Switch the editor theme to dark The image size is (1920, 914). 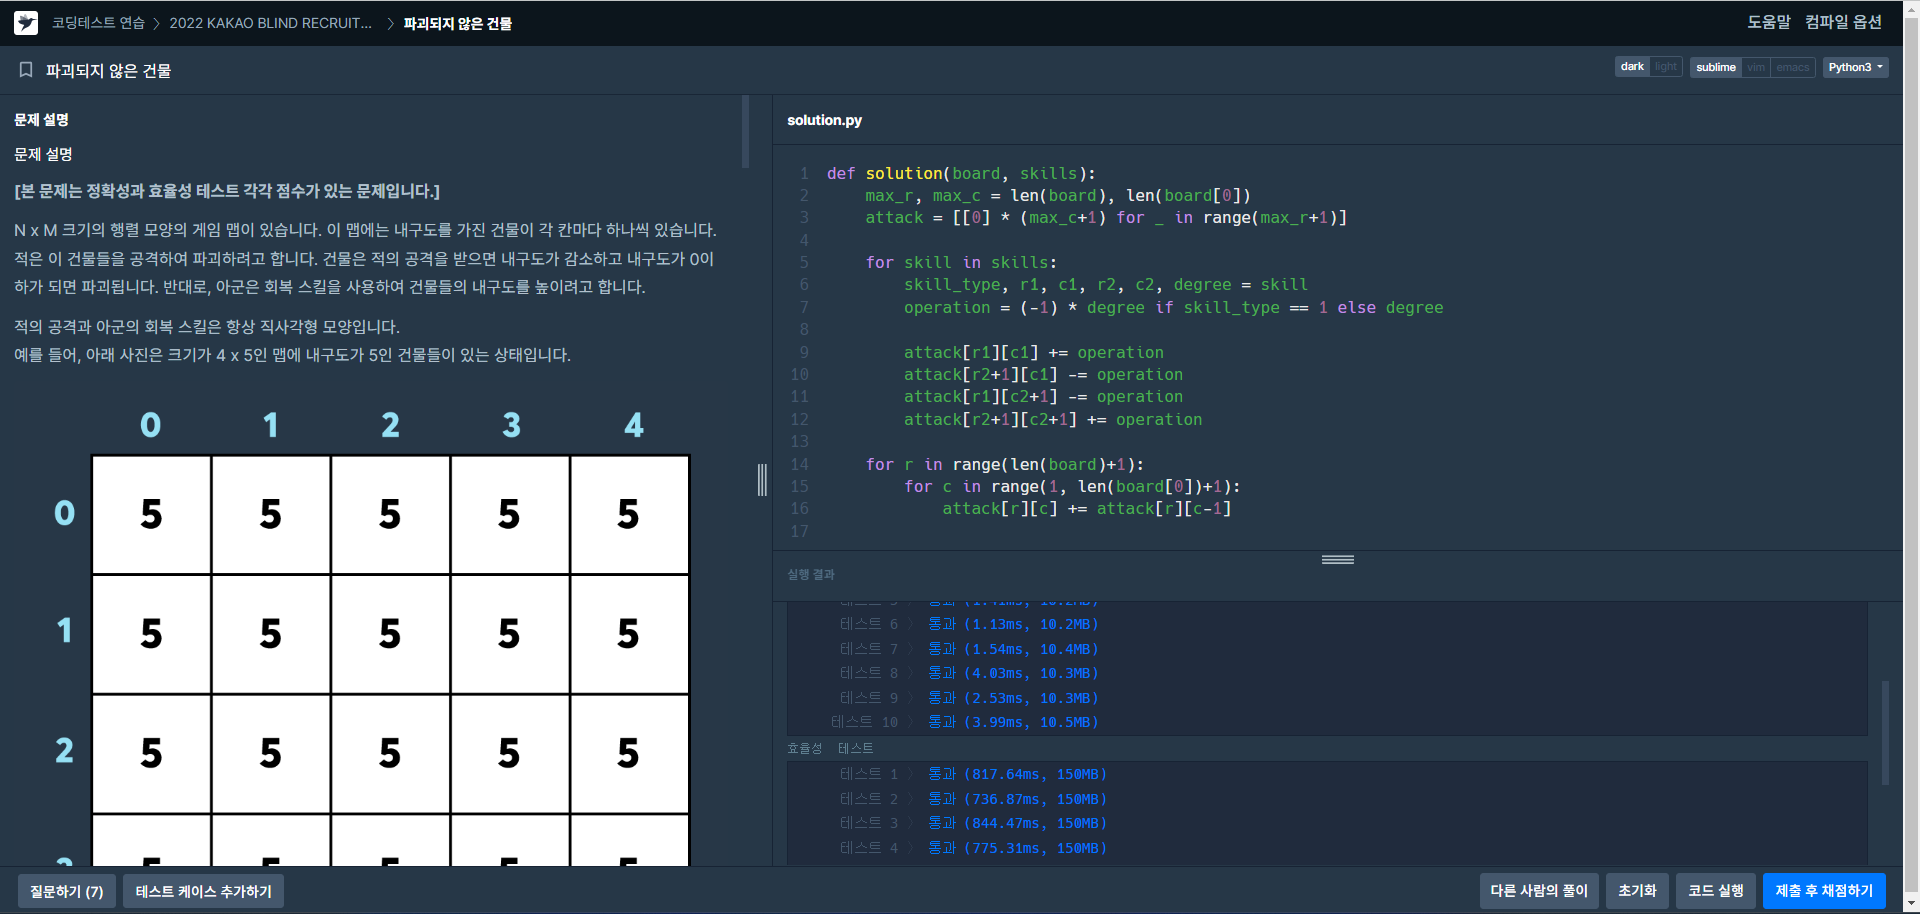pyautogui.click(x=1632, y=67)
